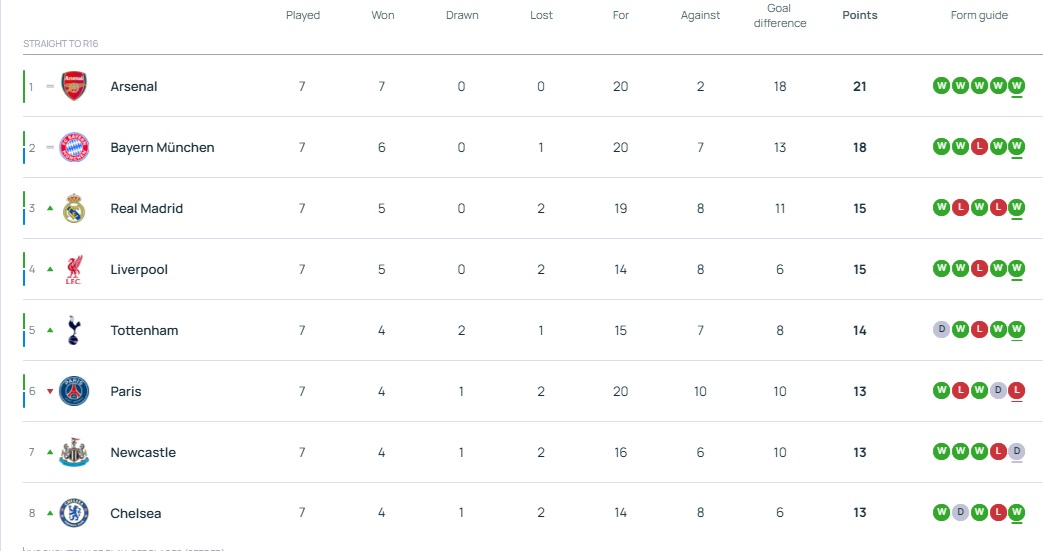
Task: Click the Newcastle club crest
Action: tap(74, 452)
